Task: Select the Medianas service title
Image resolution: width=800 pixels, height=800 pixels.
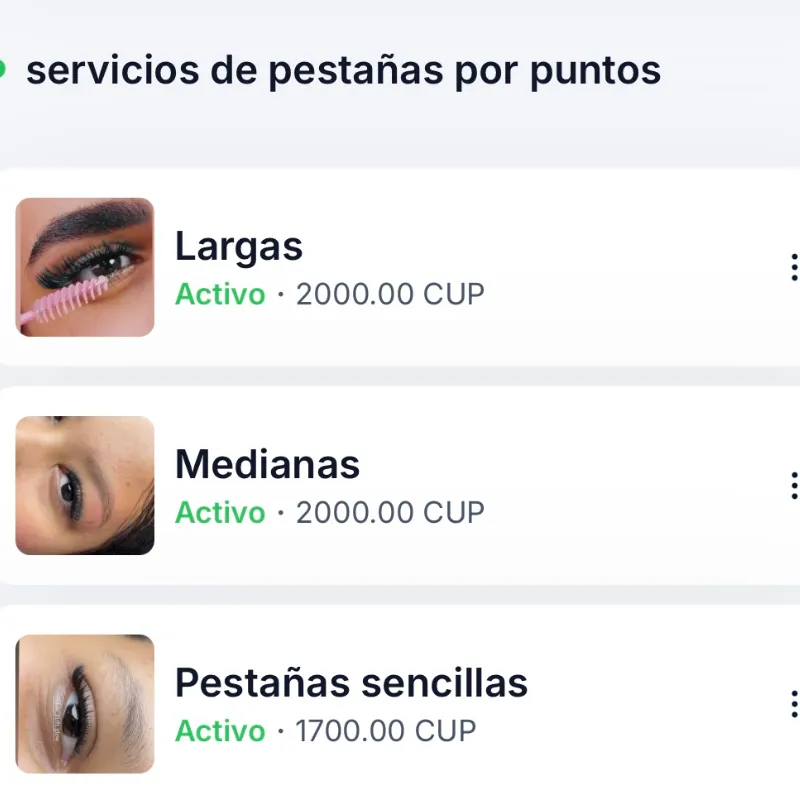Action: [267, 464]
